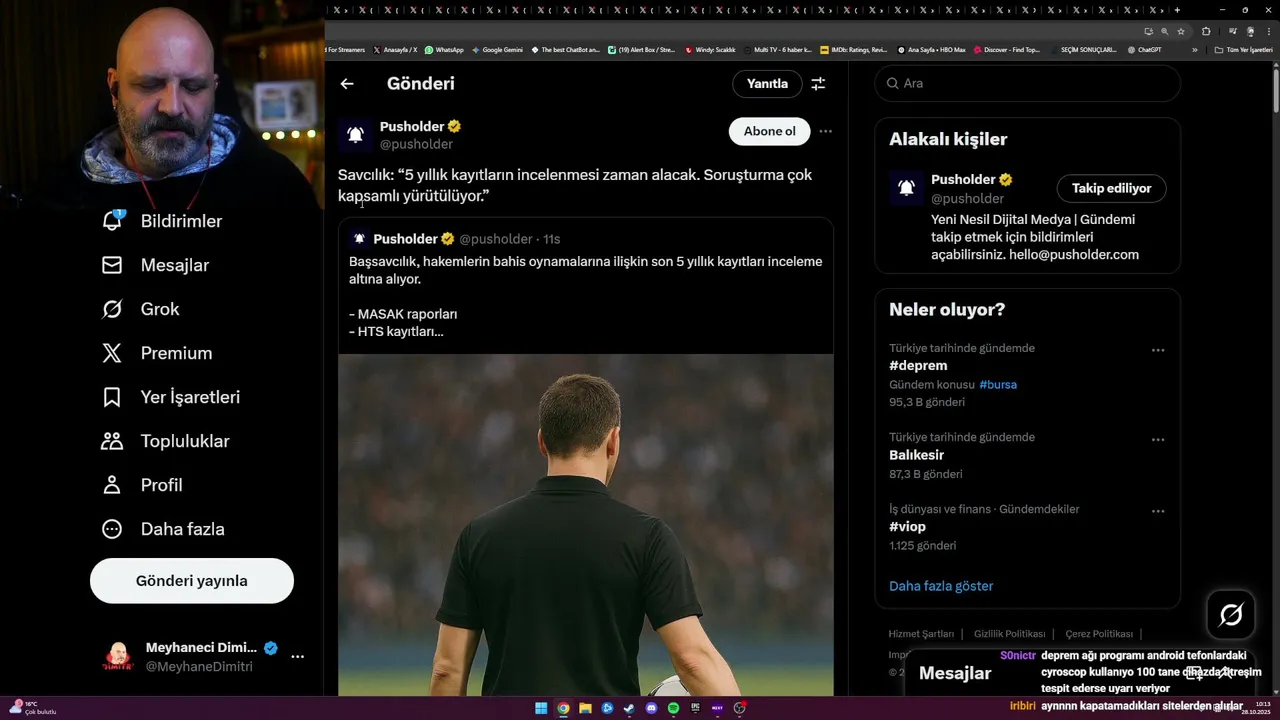Click Abone ol button
Viewport: 1280px width, 720px height.
point(770,131)
